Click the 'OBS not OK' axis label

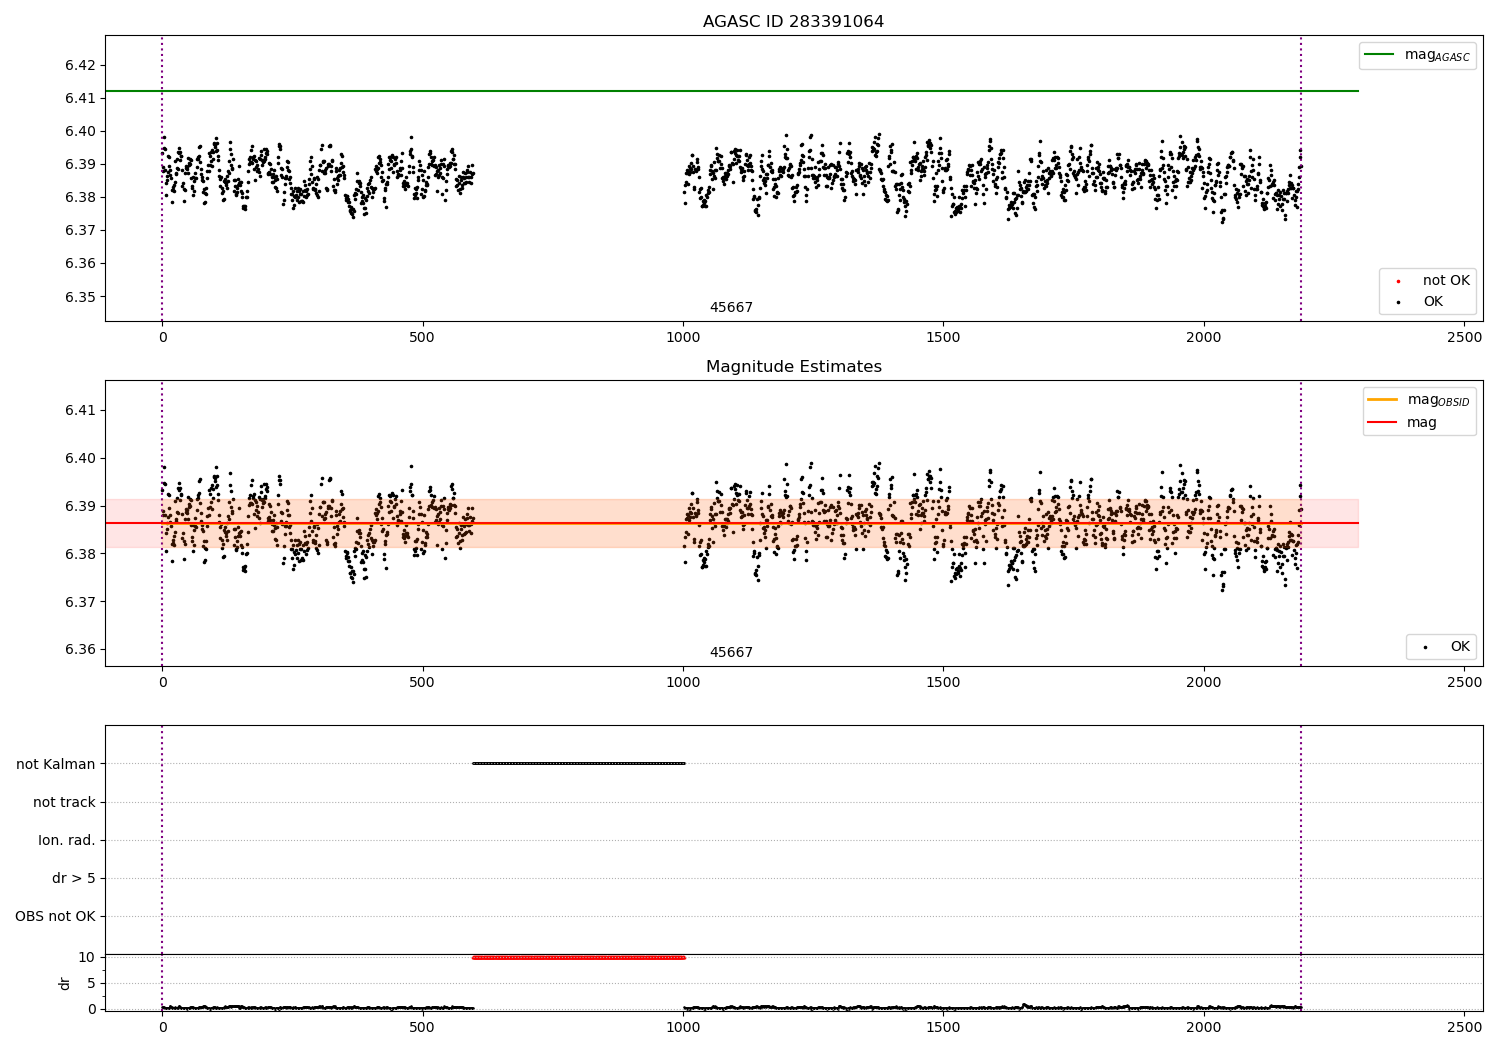coord(55,917)
